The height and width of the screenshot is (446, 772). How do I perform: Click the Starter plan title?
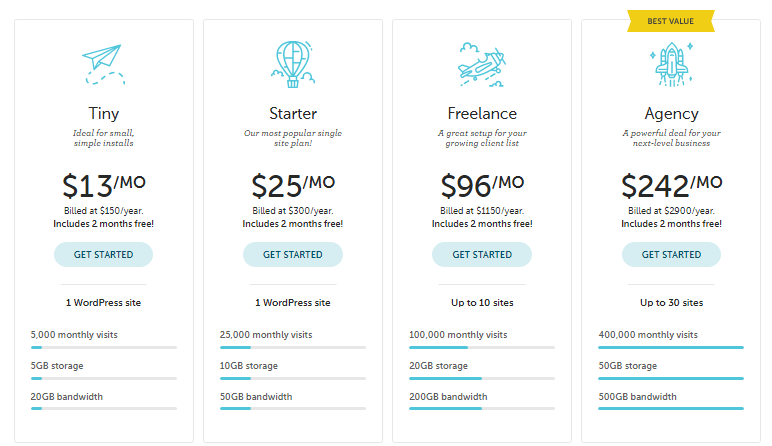[292, 113]
